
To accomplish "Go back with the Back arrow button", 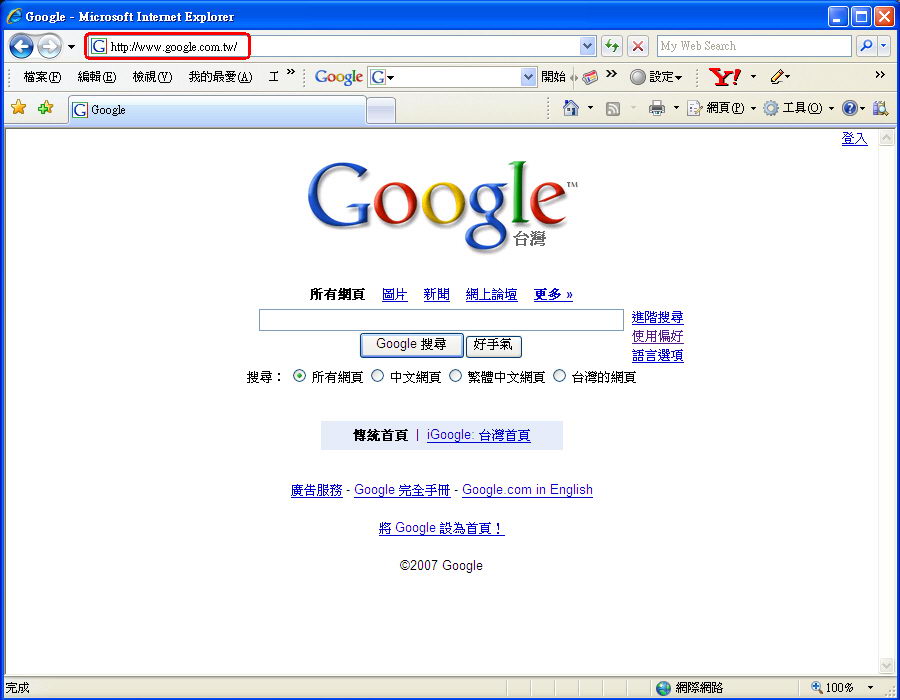I will pos(21,46).
